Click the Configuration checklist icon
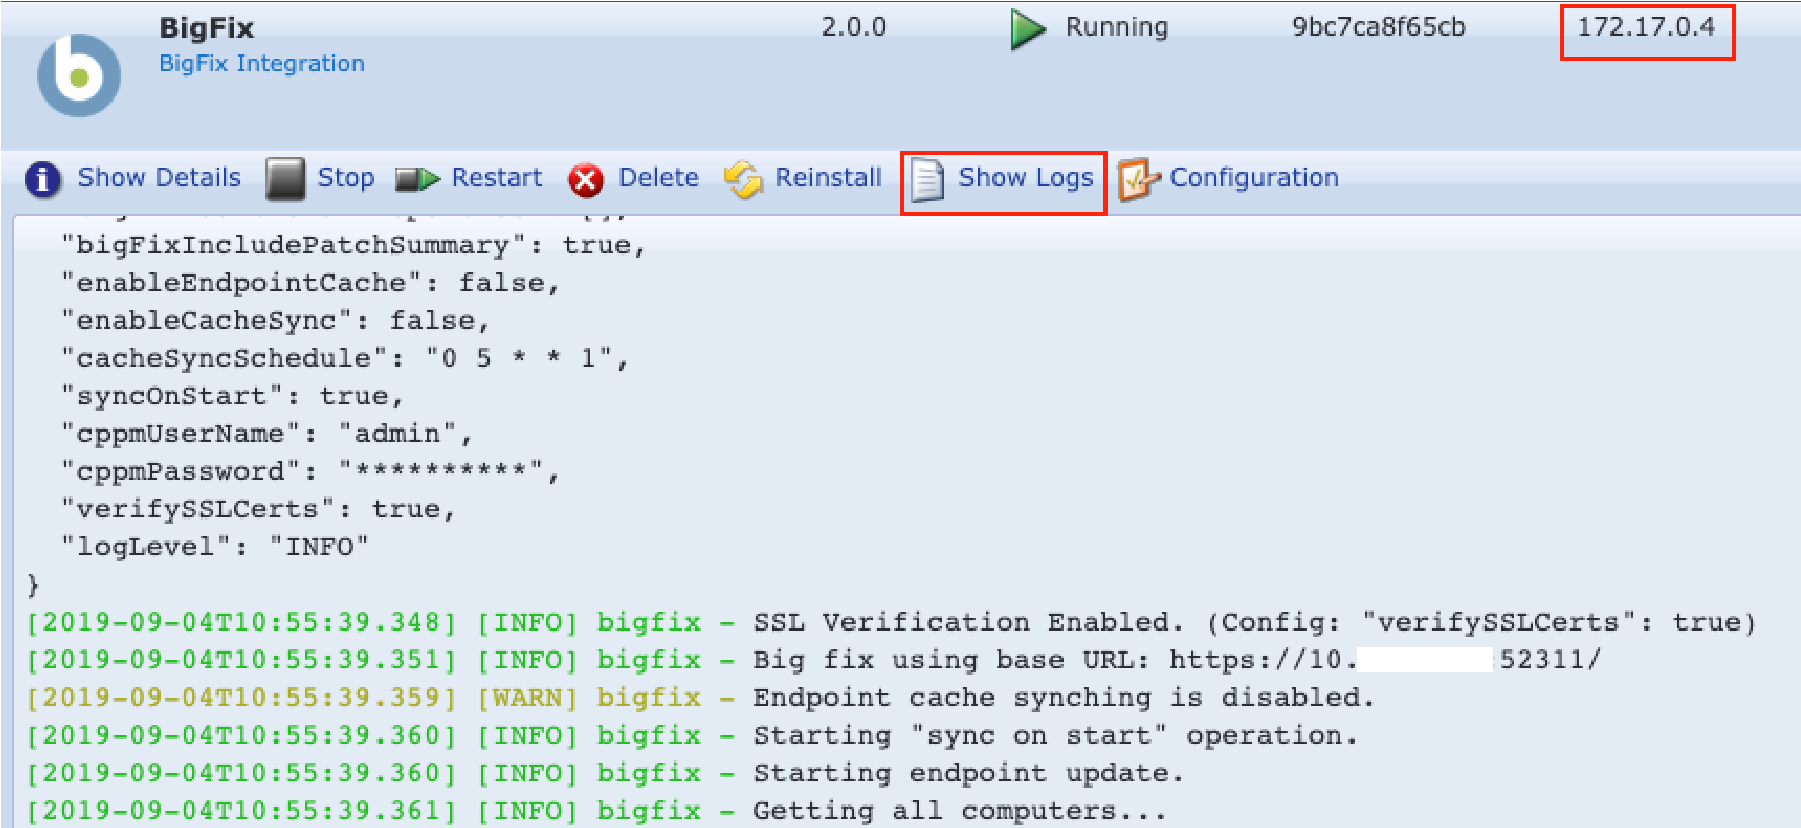Image resolution: width=1801 pixels, height=828 pixels. [x=1138, y=180]
